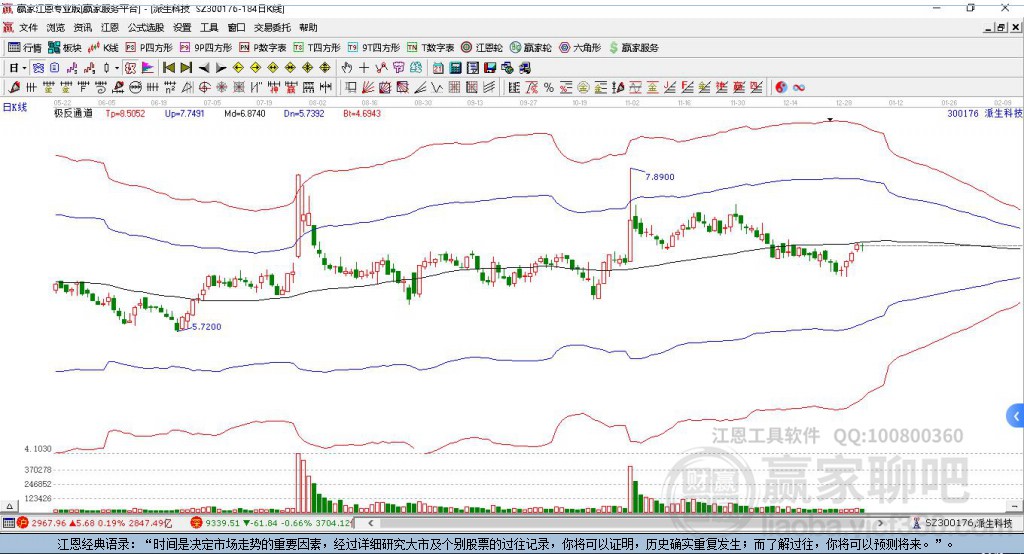The image size is (1024, 554).
Task: Click the blue infinity loop icon
Action: click(x=799, y=88)
